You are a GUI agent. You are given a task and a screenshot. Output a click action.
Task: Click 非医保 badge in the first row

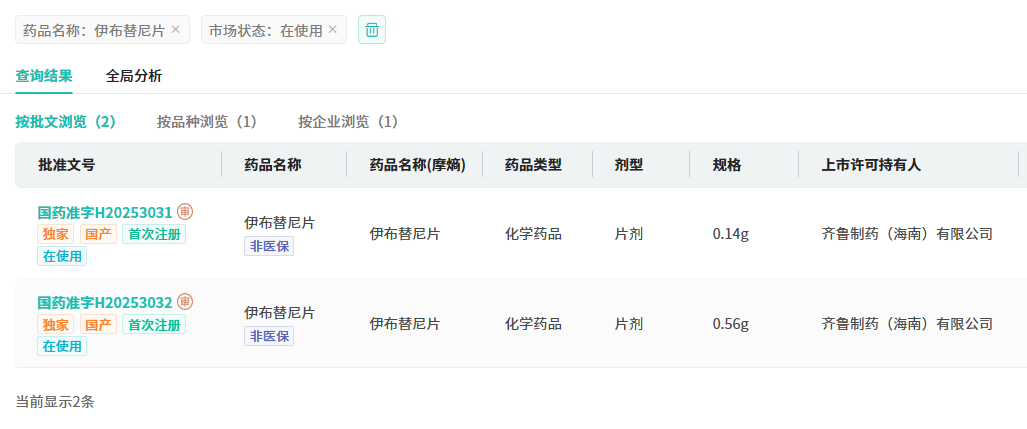click(x=269, y=246)
